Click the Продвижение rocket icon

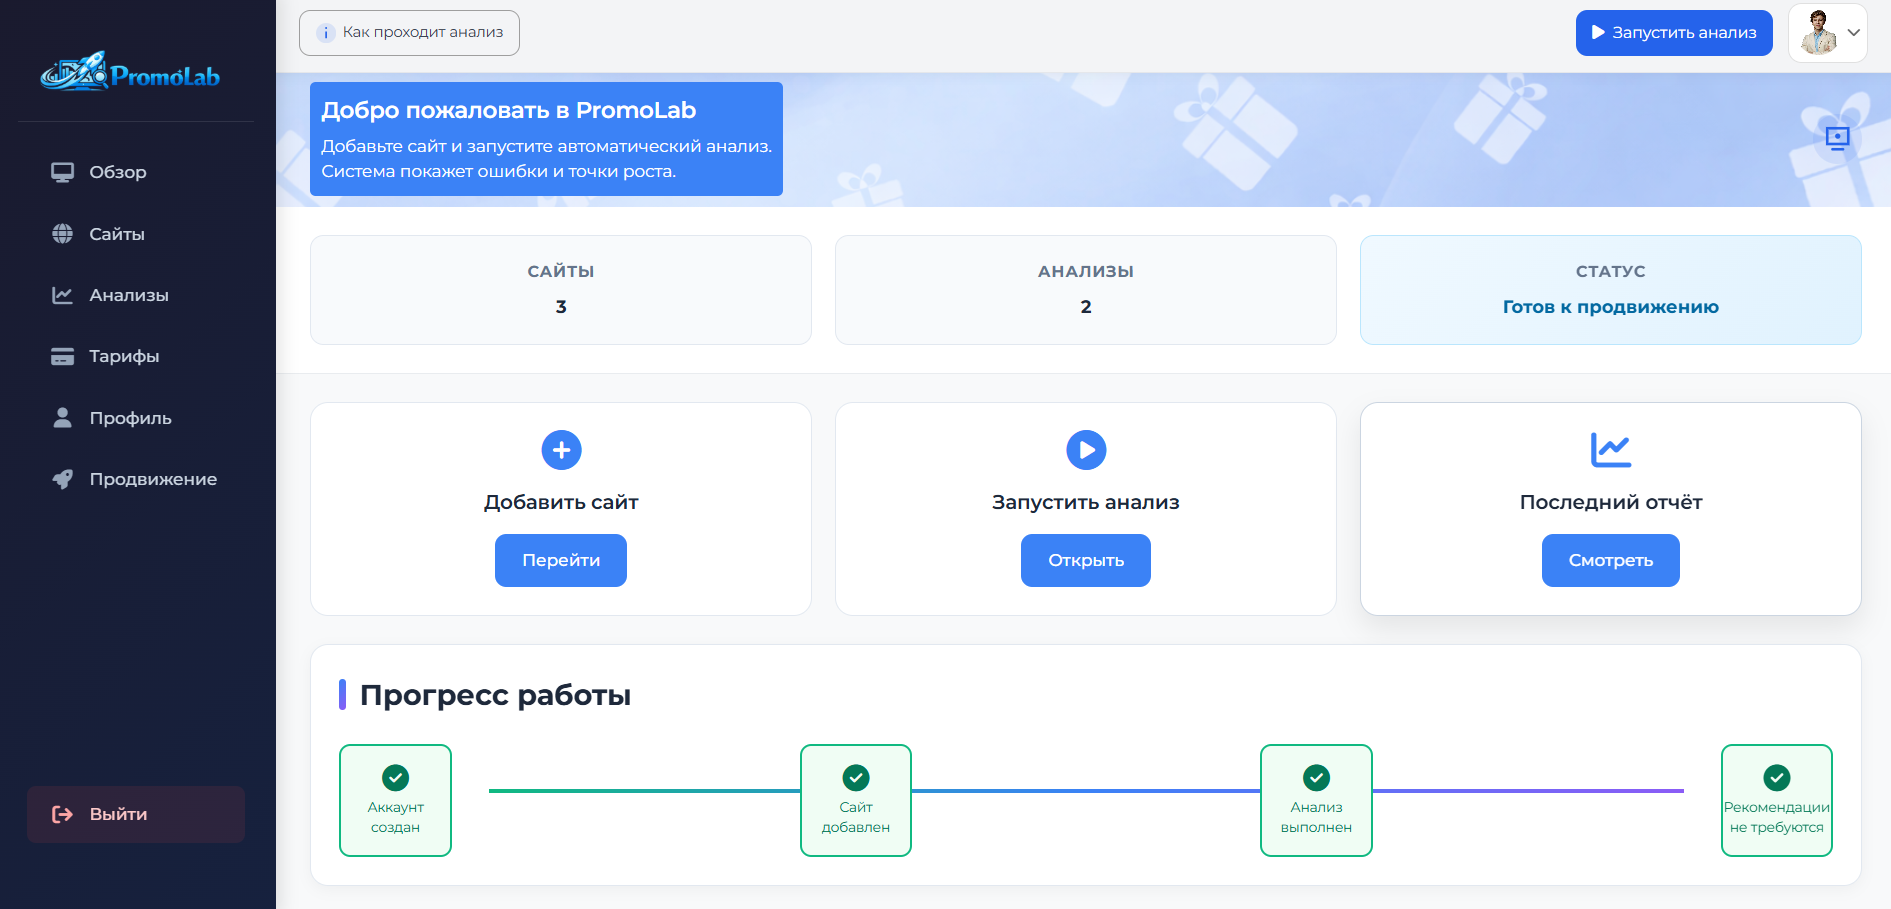coord(63,479)
